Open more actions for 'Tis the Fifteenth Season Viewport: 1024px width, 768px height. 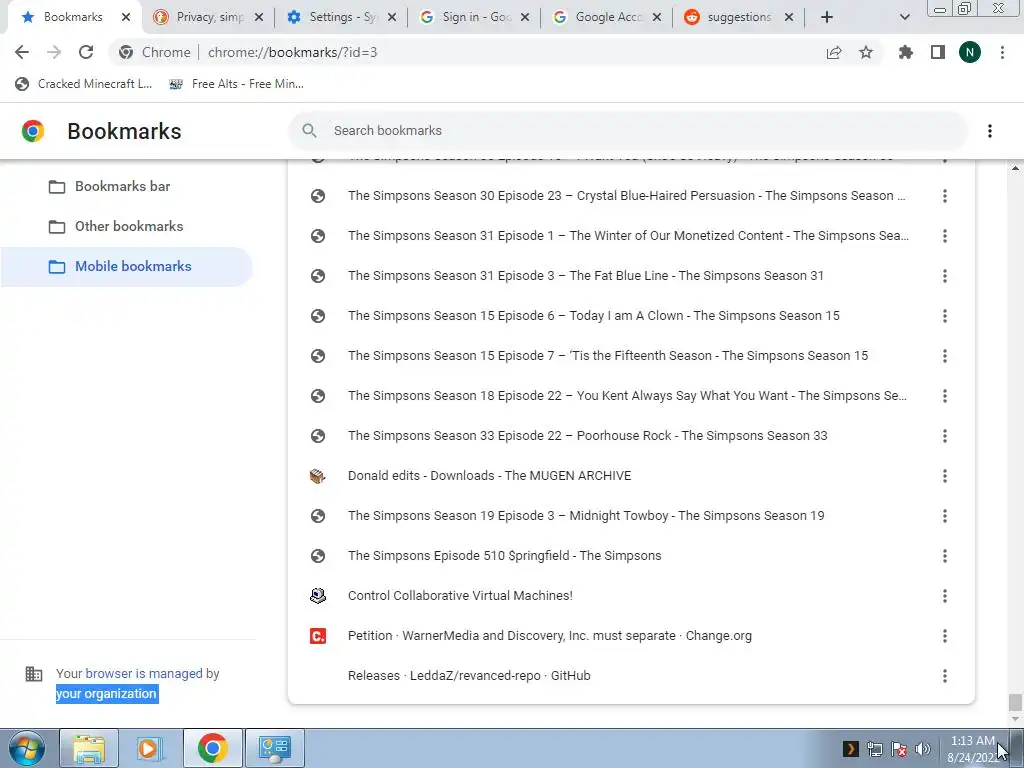click(945, 356)
